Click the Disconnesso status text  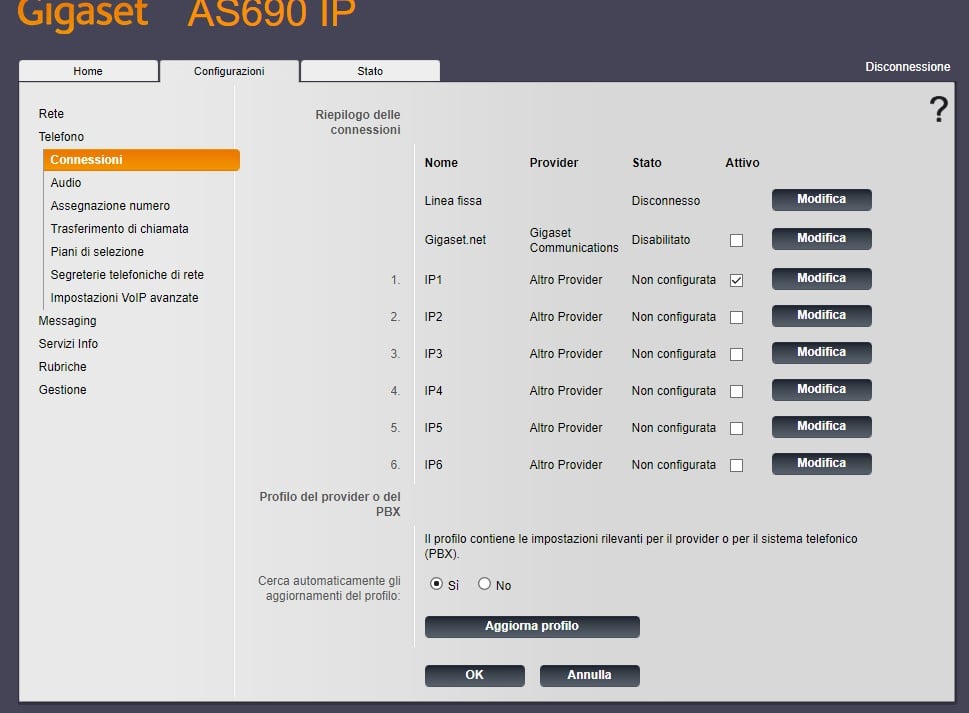[666, 201]
